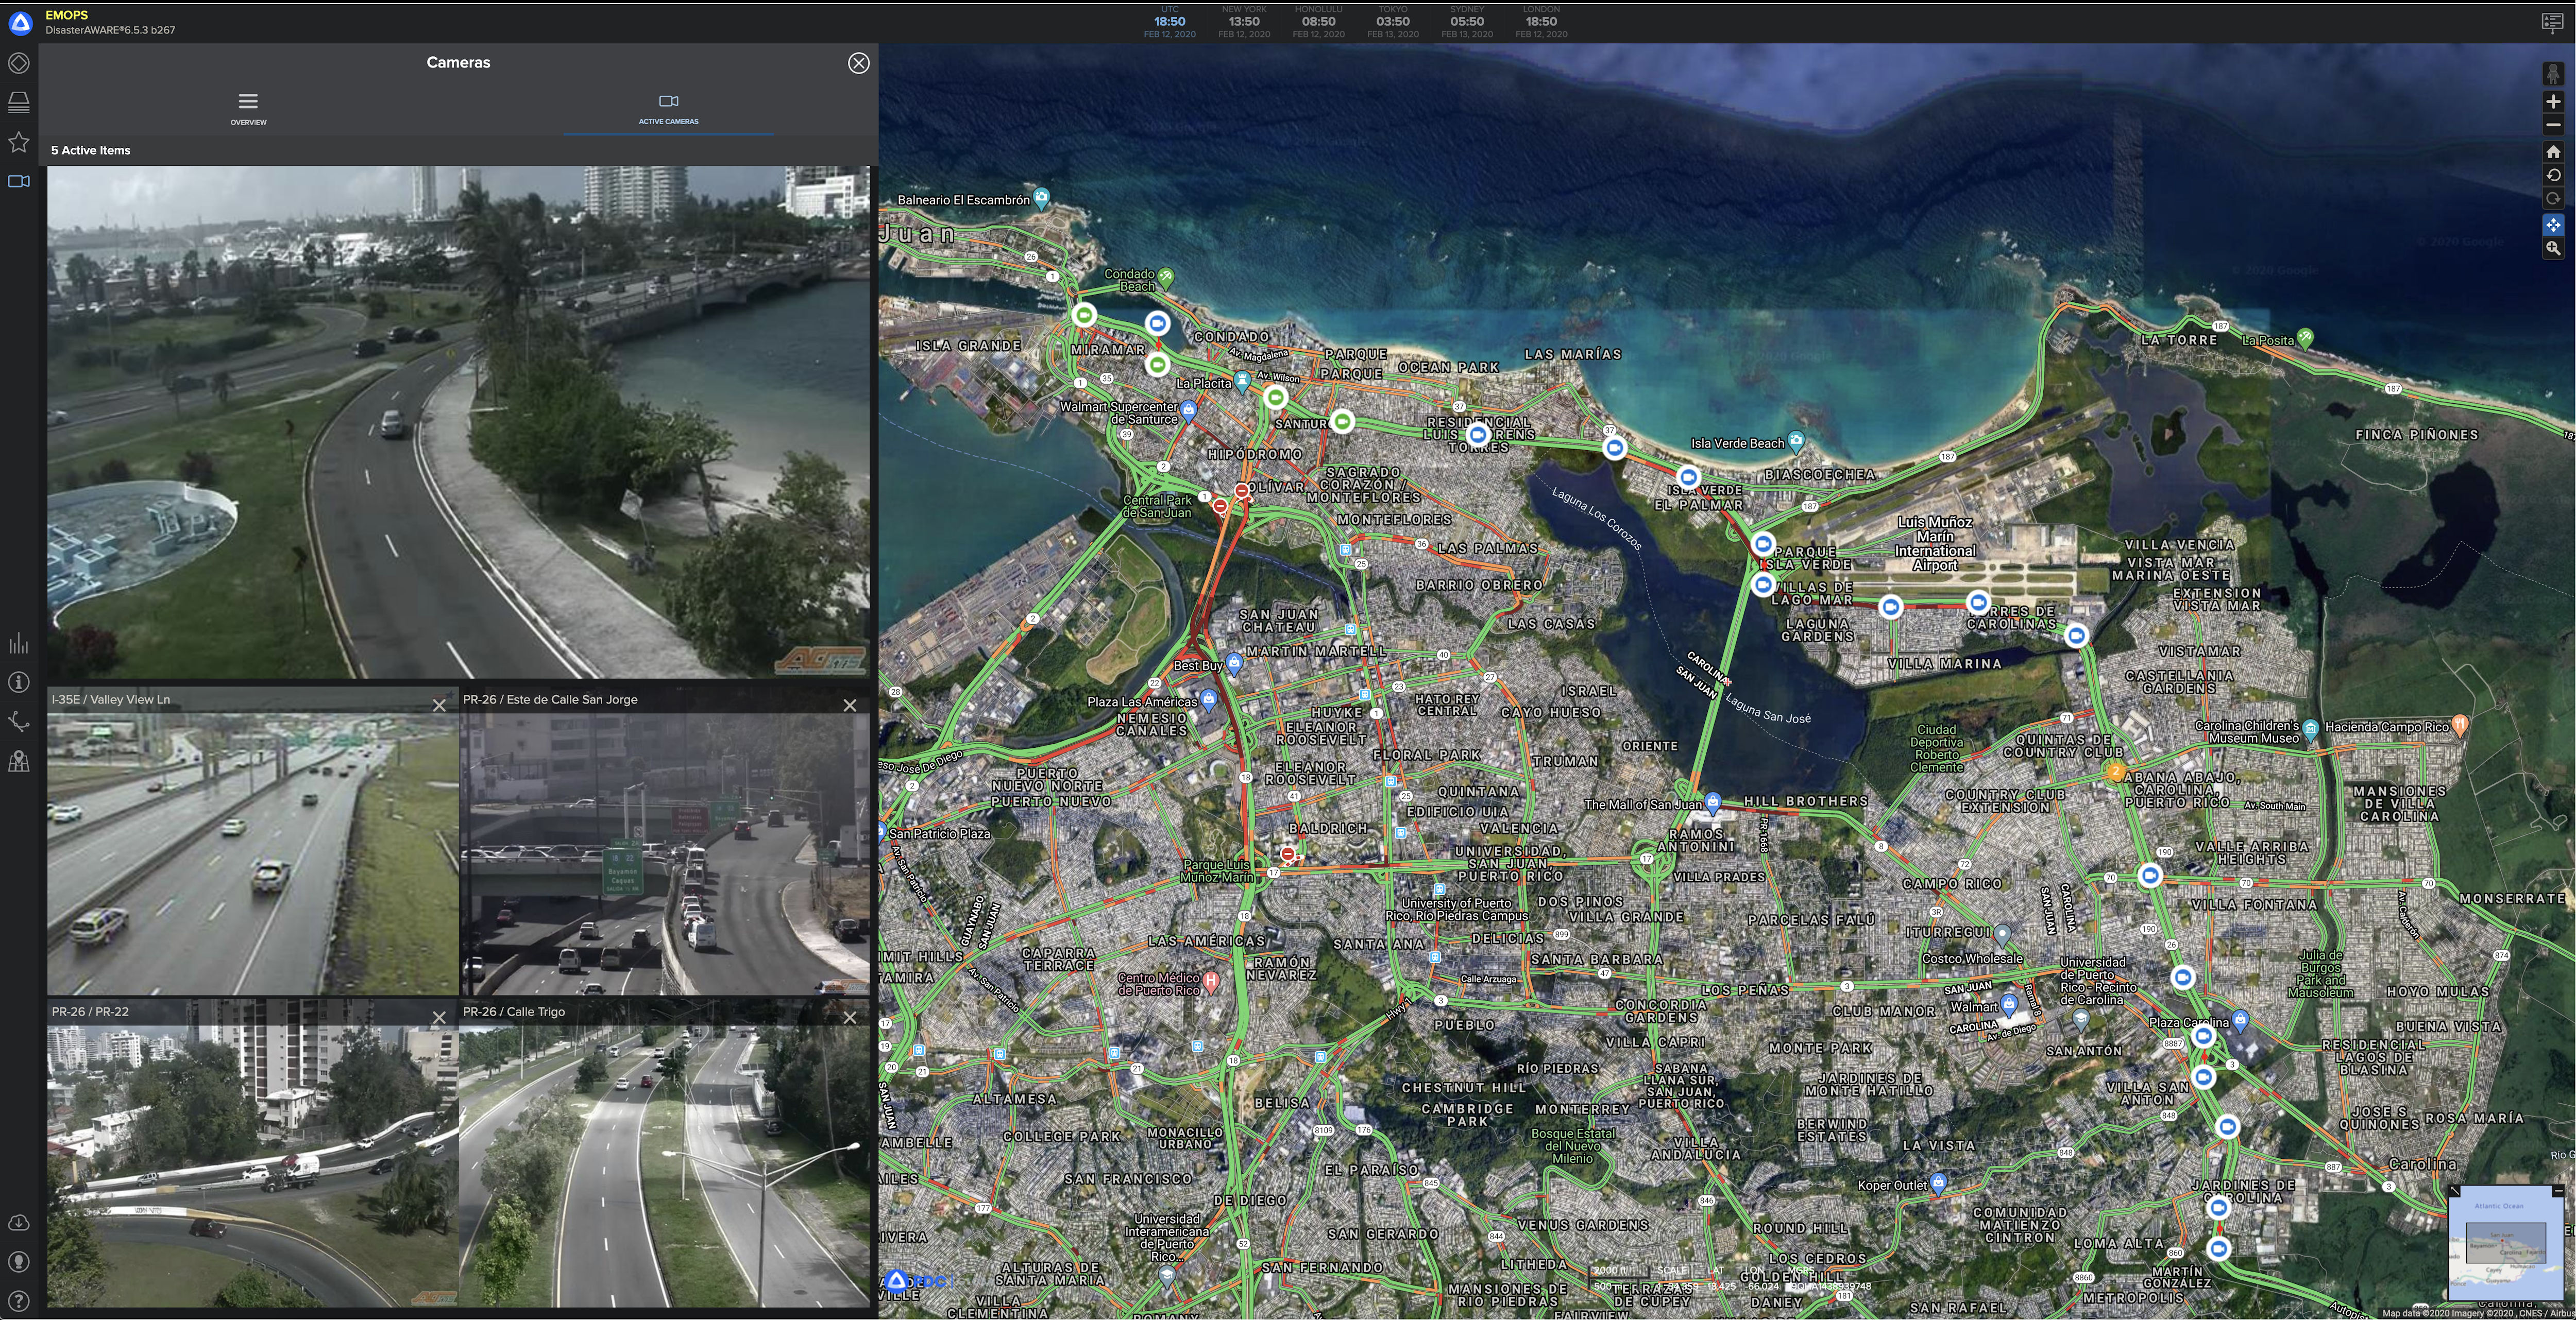Close the Cameras panel
This screenshot has height=1320, width=2576.
click(x=858, y=63)
